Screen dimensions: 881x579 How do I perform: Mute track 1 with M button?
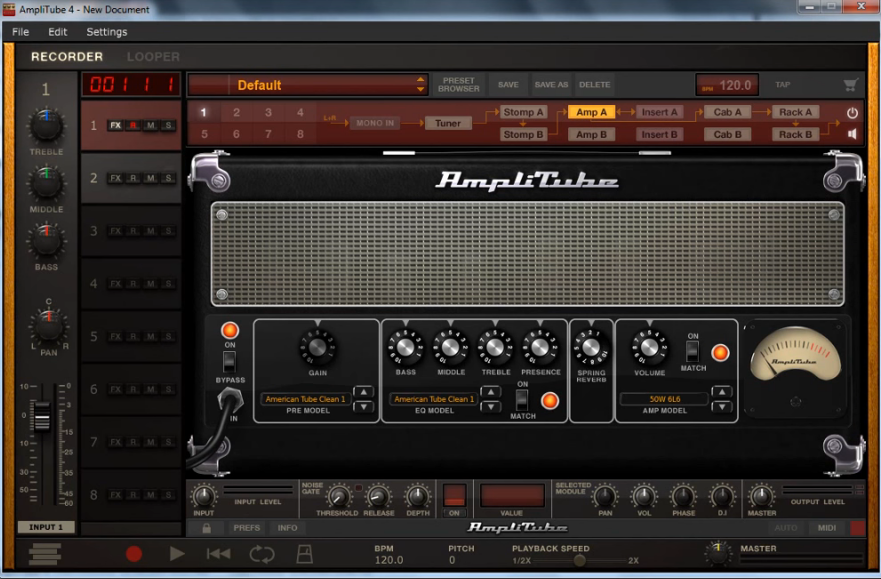pos(151,125)
